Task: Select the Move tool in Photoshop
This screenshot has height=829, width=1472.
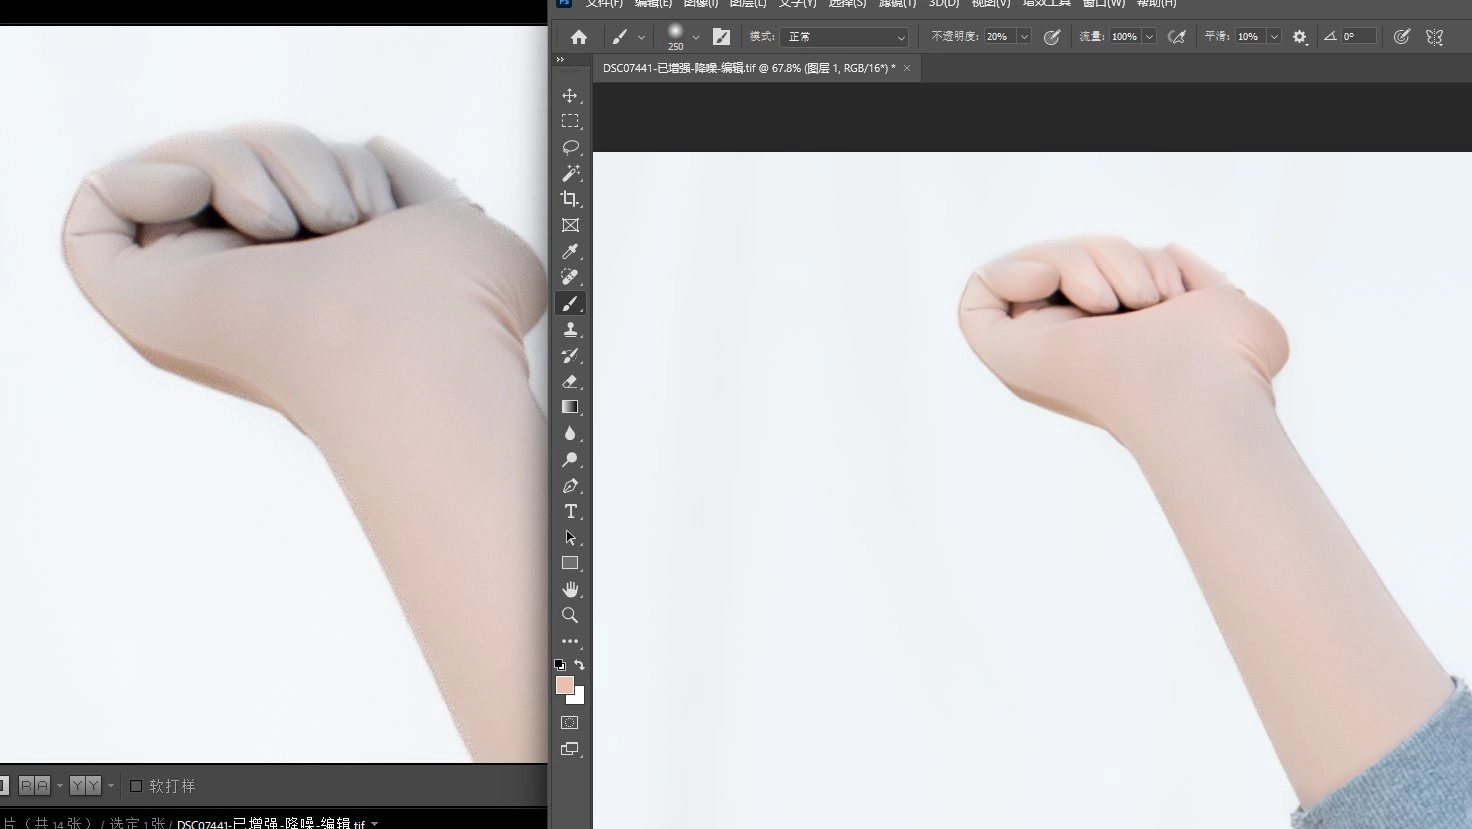Action: pos(570,96)
